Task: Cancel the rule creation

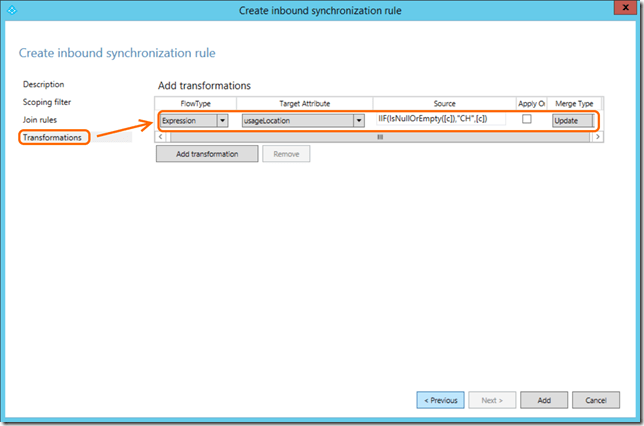Action: point(595,400)
